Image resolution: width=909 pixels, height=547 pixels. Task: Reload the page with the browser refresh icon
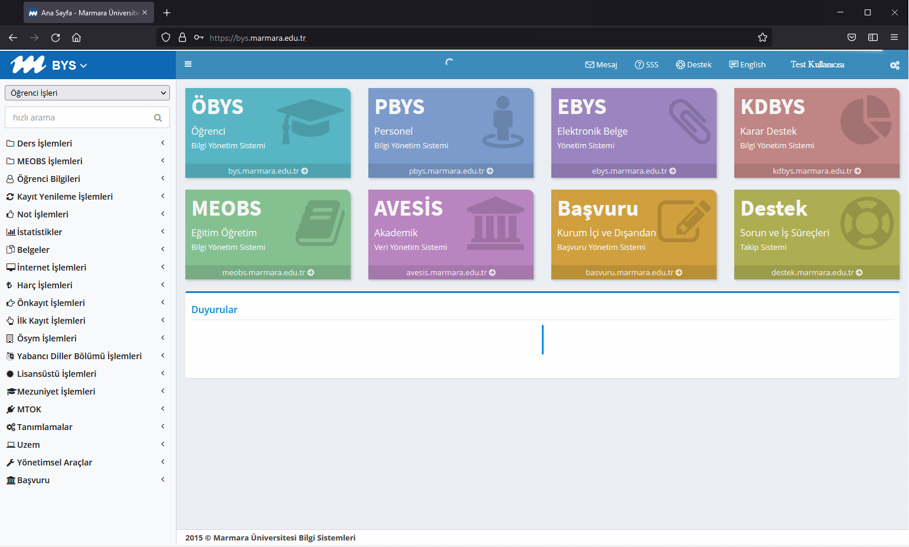click(56, 38)
